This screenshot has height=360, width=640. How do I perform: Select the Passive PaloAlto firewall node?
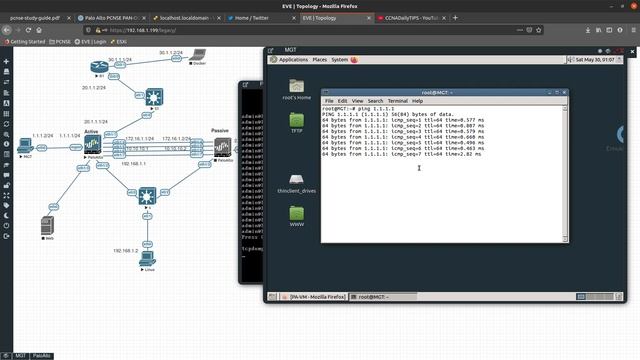[222, 148]
